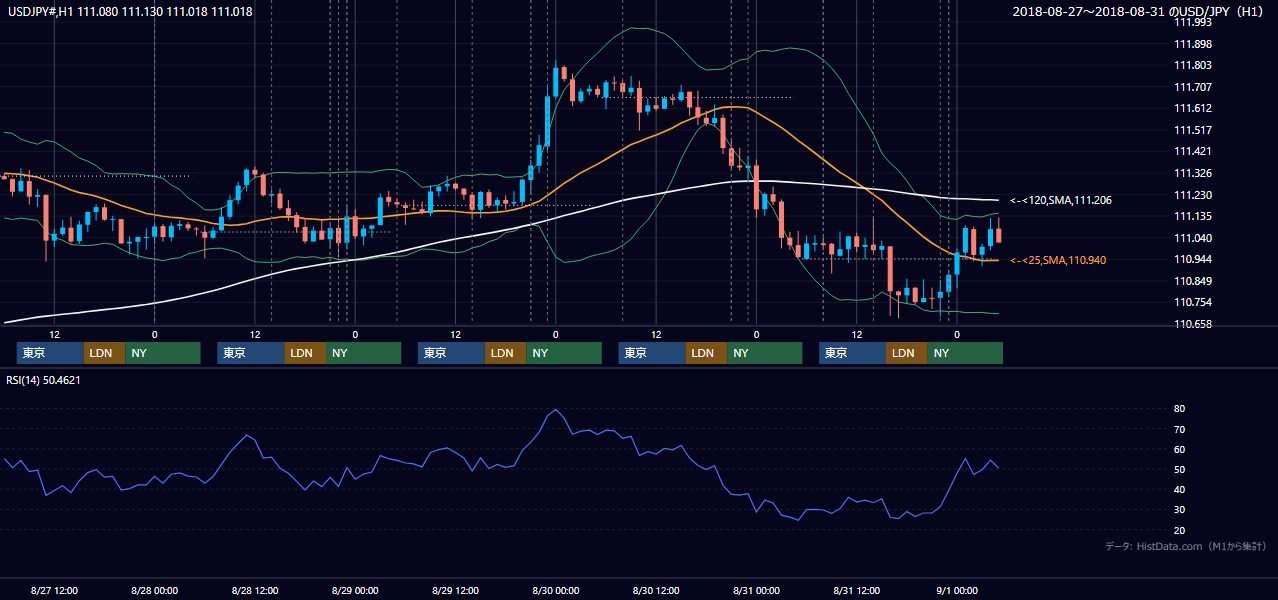Click the 8/29 12:00 date label
Screen dimensions: 1278x600
455,591
